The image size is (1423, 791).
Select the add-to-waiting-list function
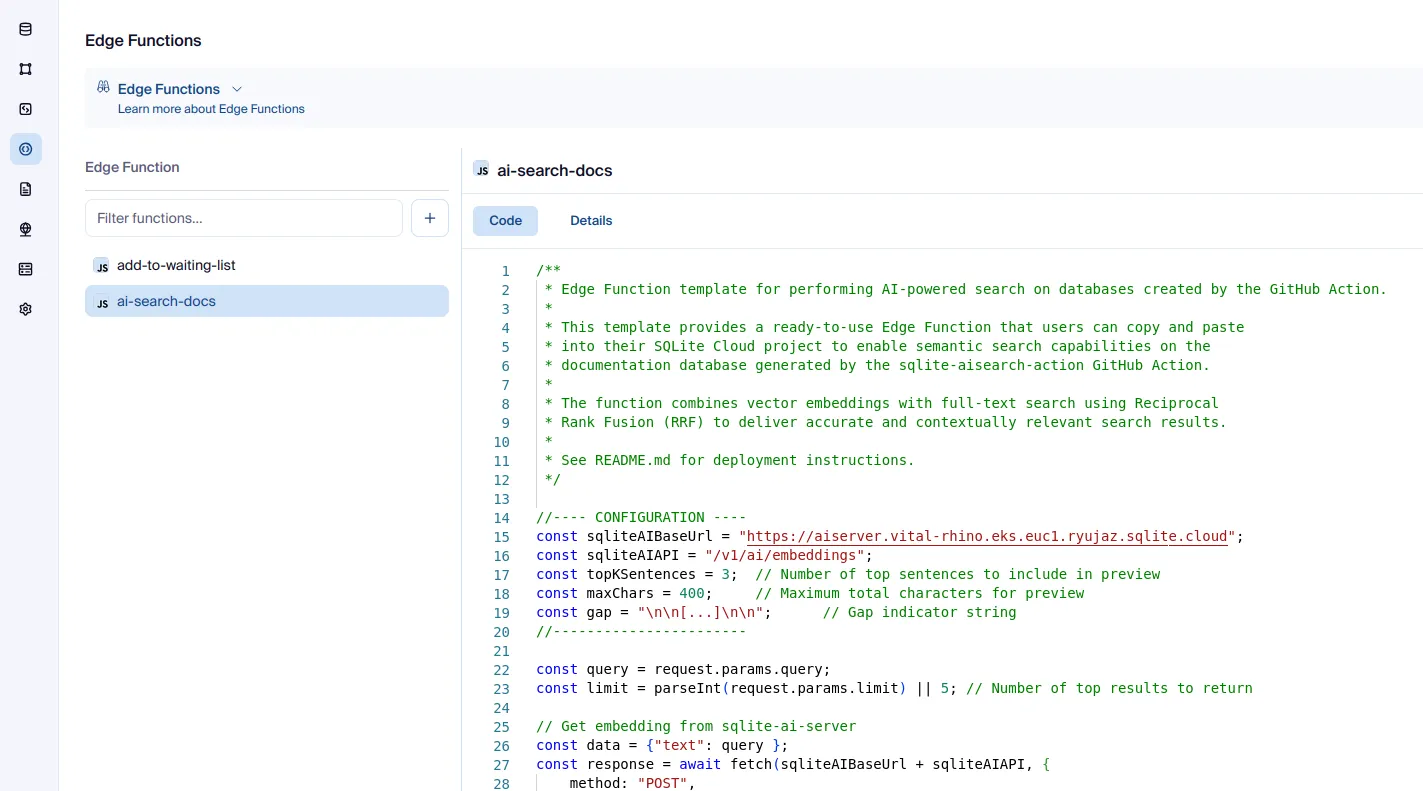176,265
